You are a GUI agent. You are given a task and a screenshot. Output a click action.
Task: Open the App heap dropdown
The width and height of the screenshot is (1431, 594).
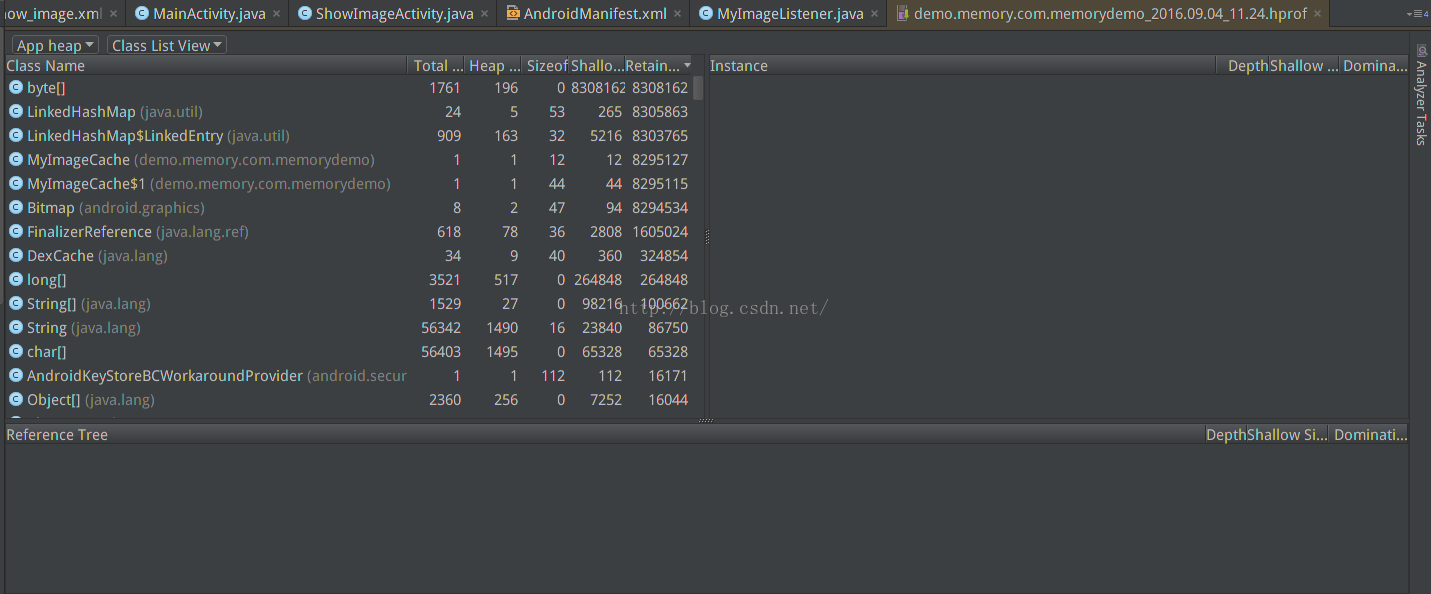pyautogui.click(x=56, y=45)
